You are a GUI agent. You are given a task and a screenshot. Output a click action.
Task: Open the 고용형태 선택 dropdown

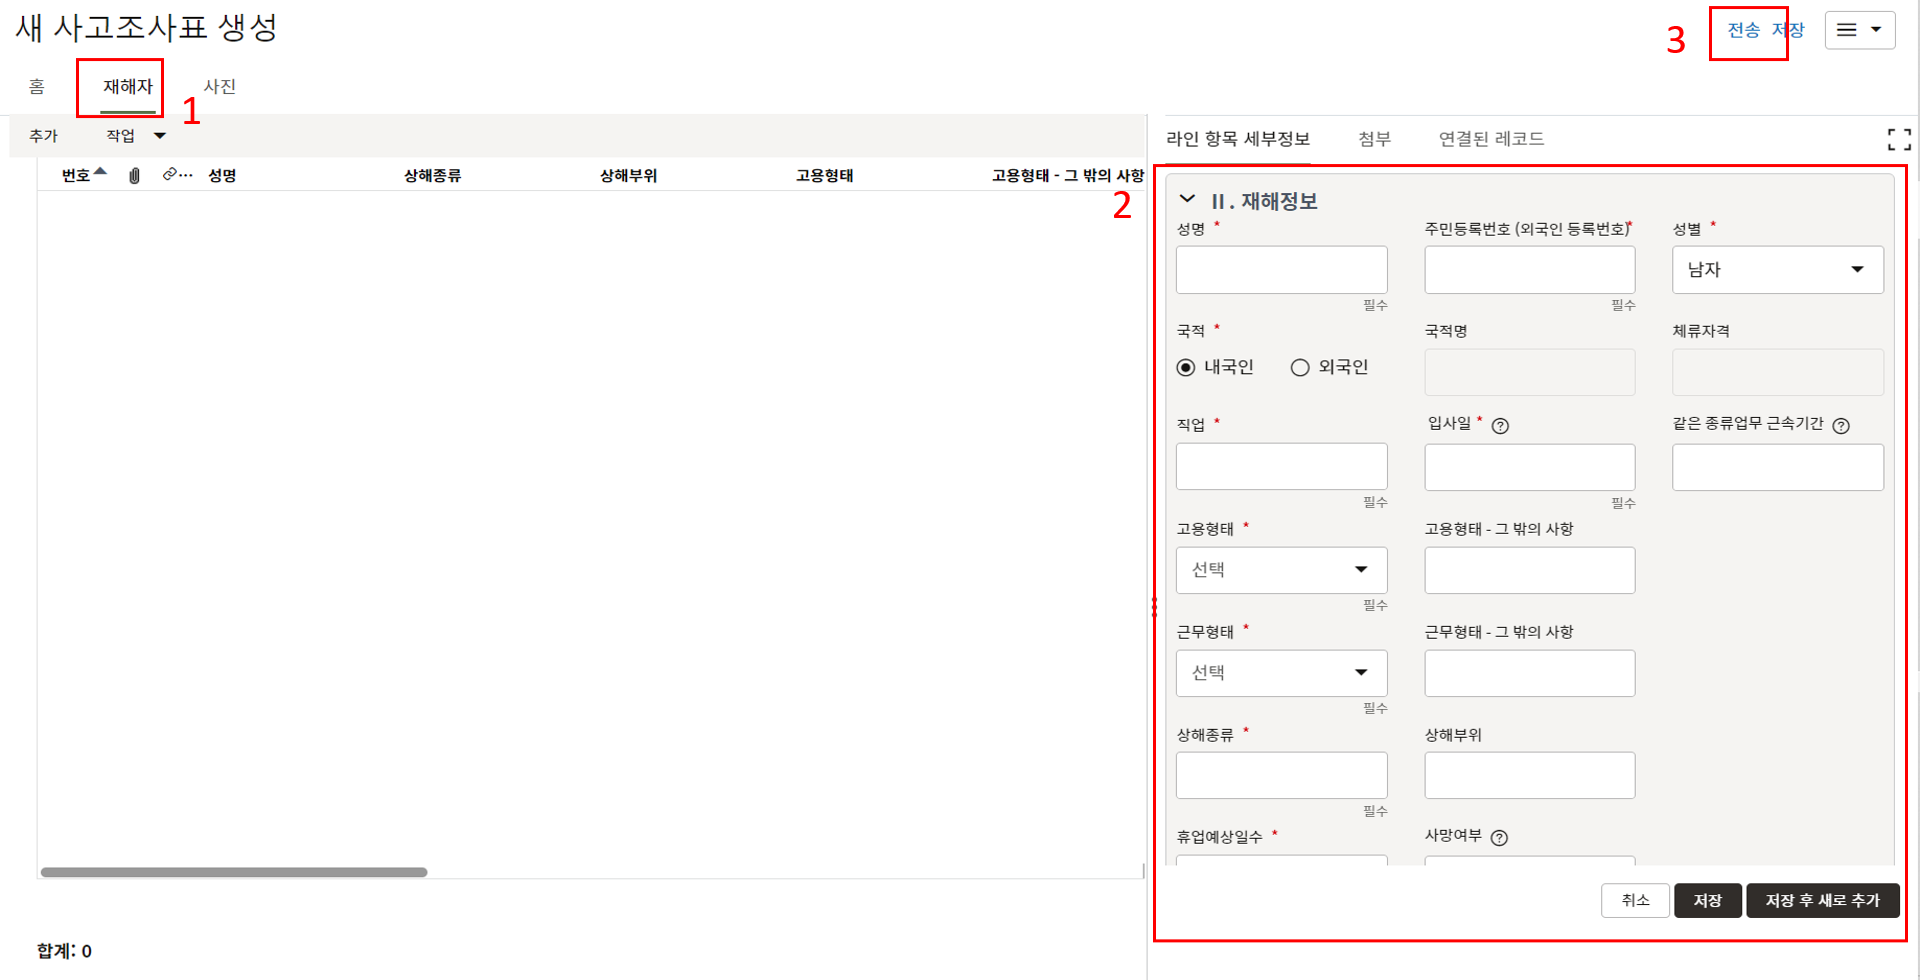click(x=1281, y=570)
